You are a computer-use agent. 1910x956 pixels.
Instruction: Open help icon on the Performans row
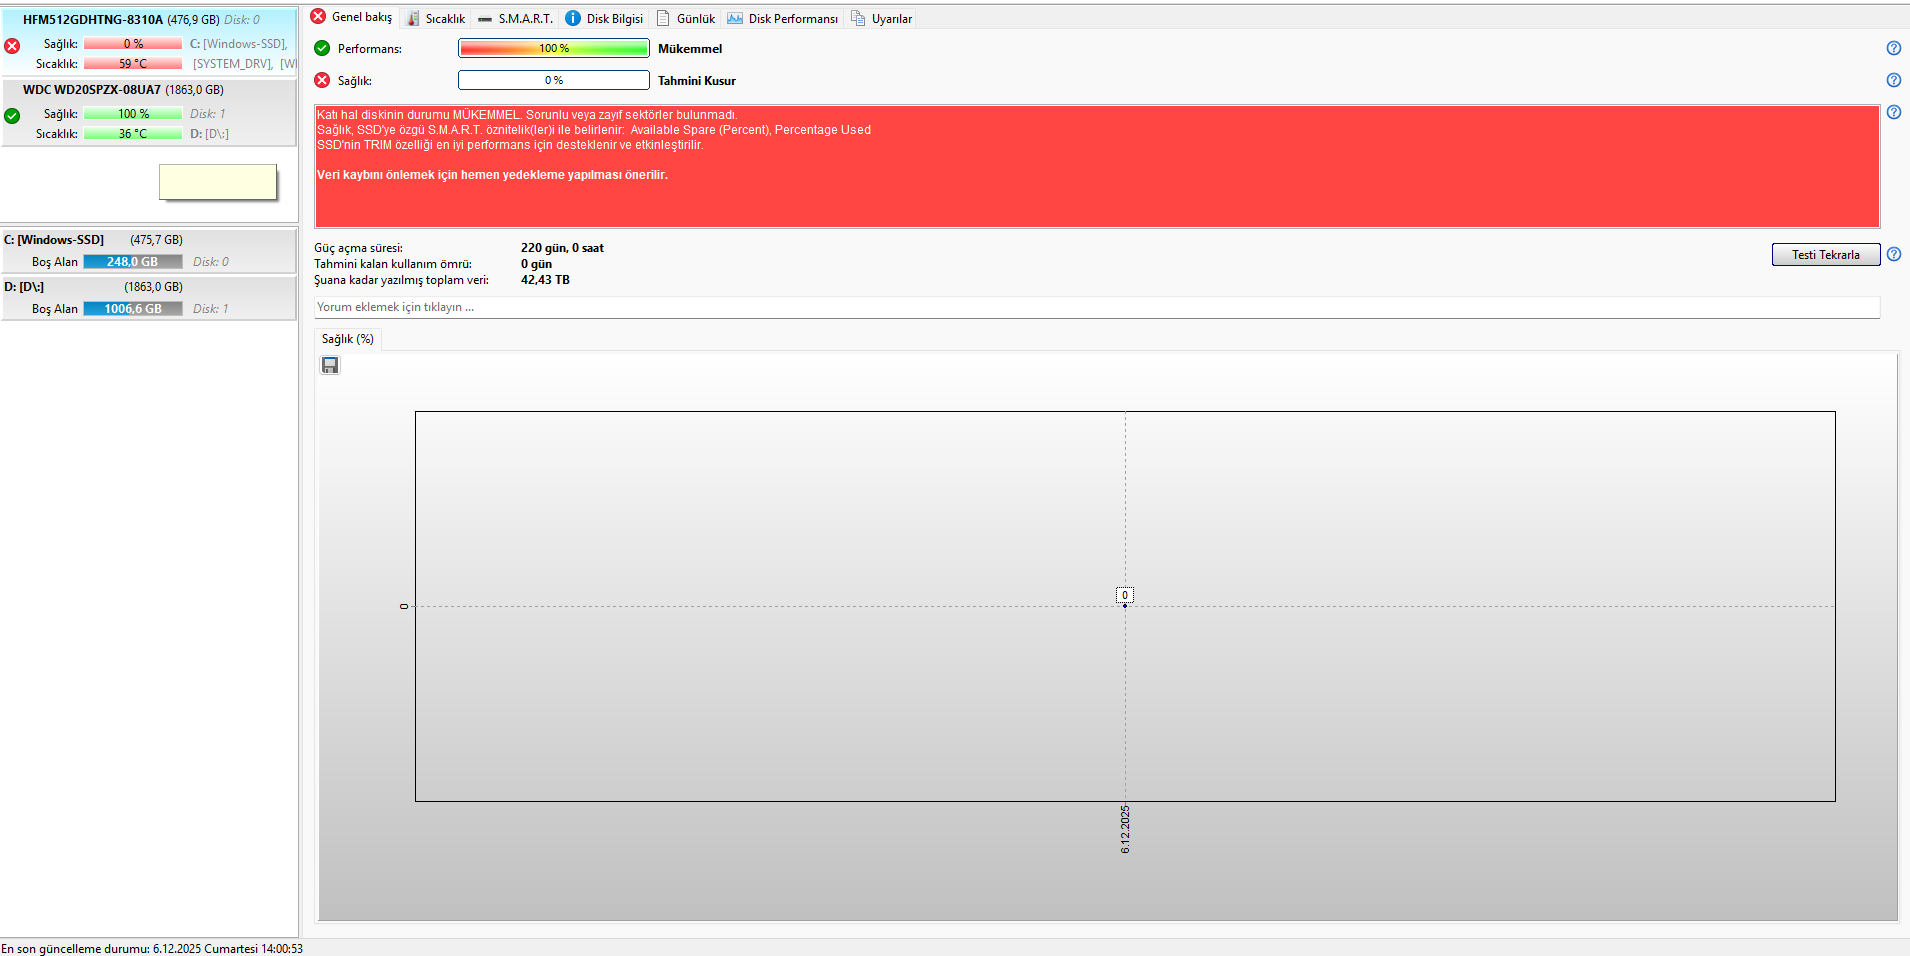pos(1893,48)
